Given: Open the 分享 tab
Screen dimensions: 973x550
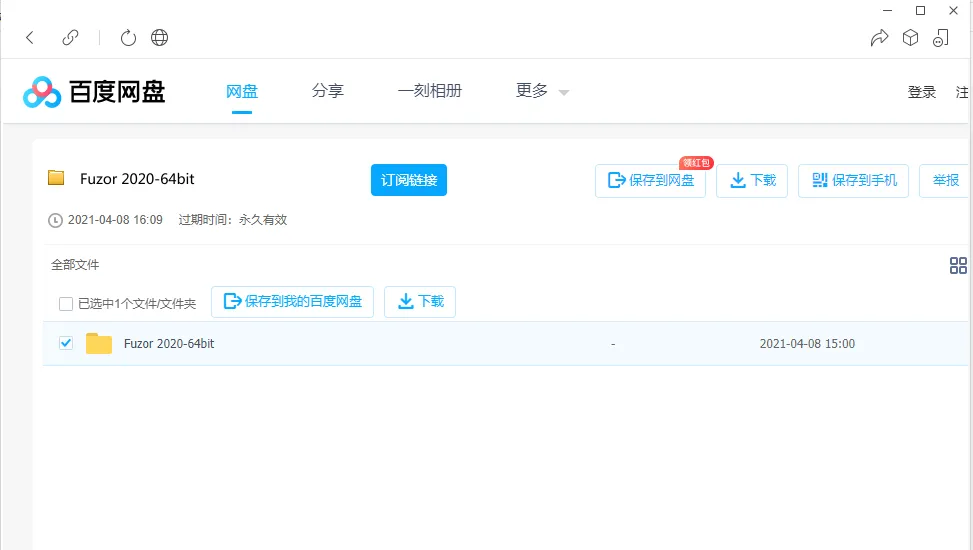Looking at the screenshot, I should click(x=328, y=91).
